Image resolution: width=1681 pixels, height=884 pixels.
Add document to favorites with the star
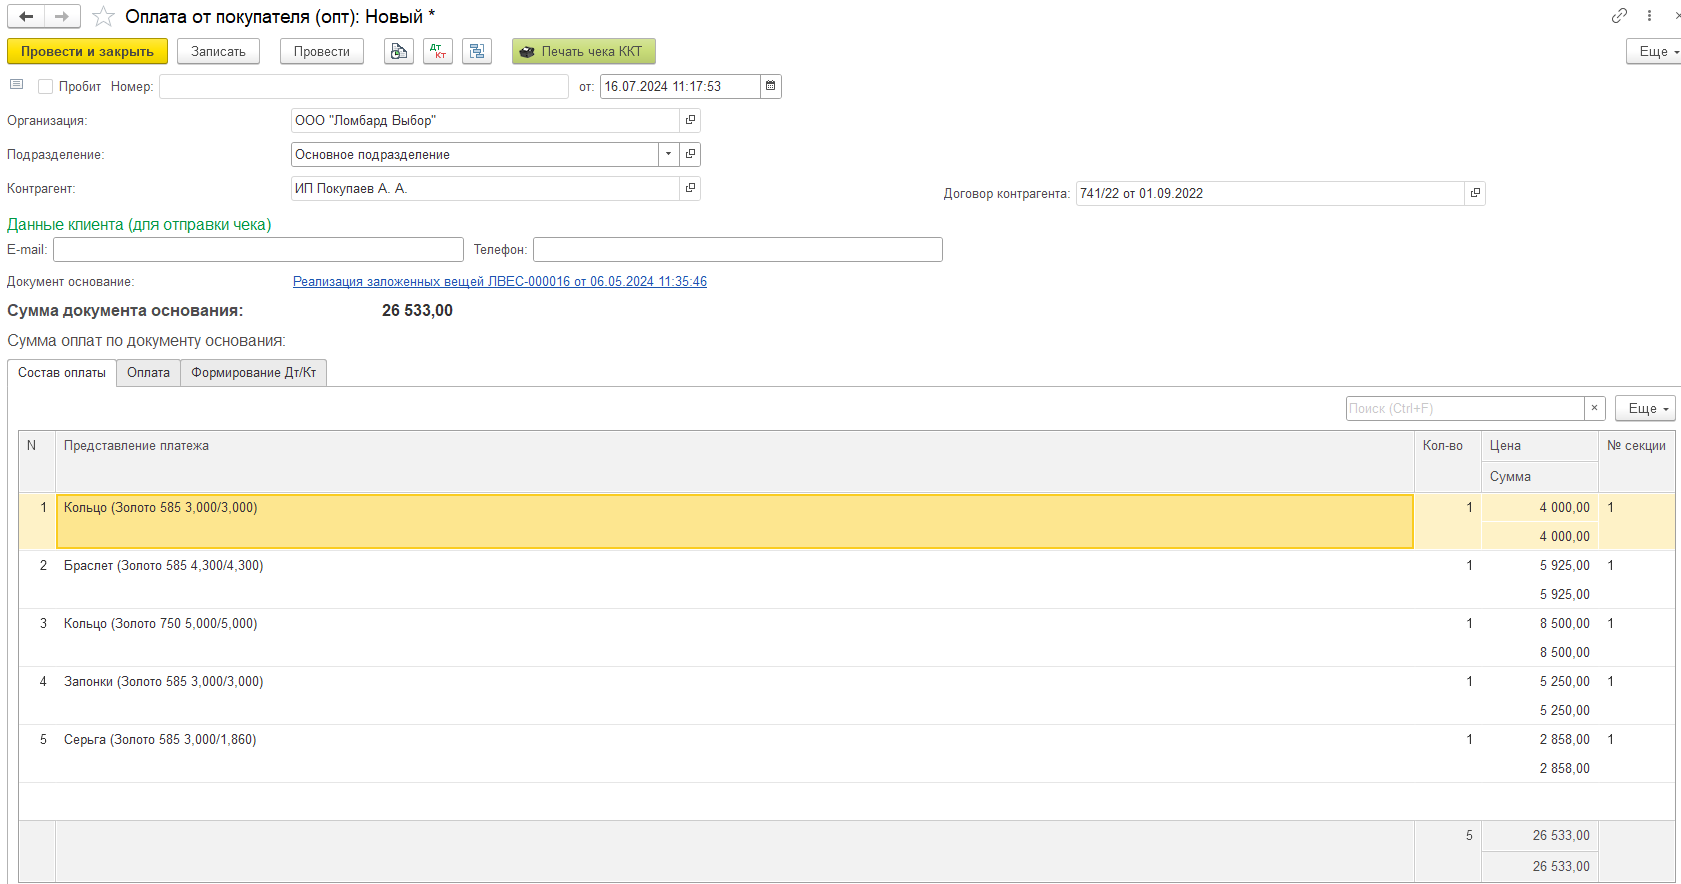pyautogui.click(x=103, y=16)
